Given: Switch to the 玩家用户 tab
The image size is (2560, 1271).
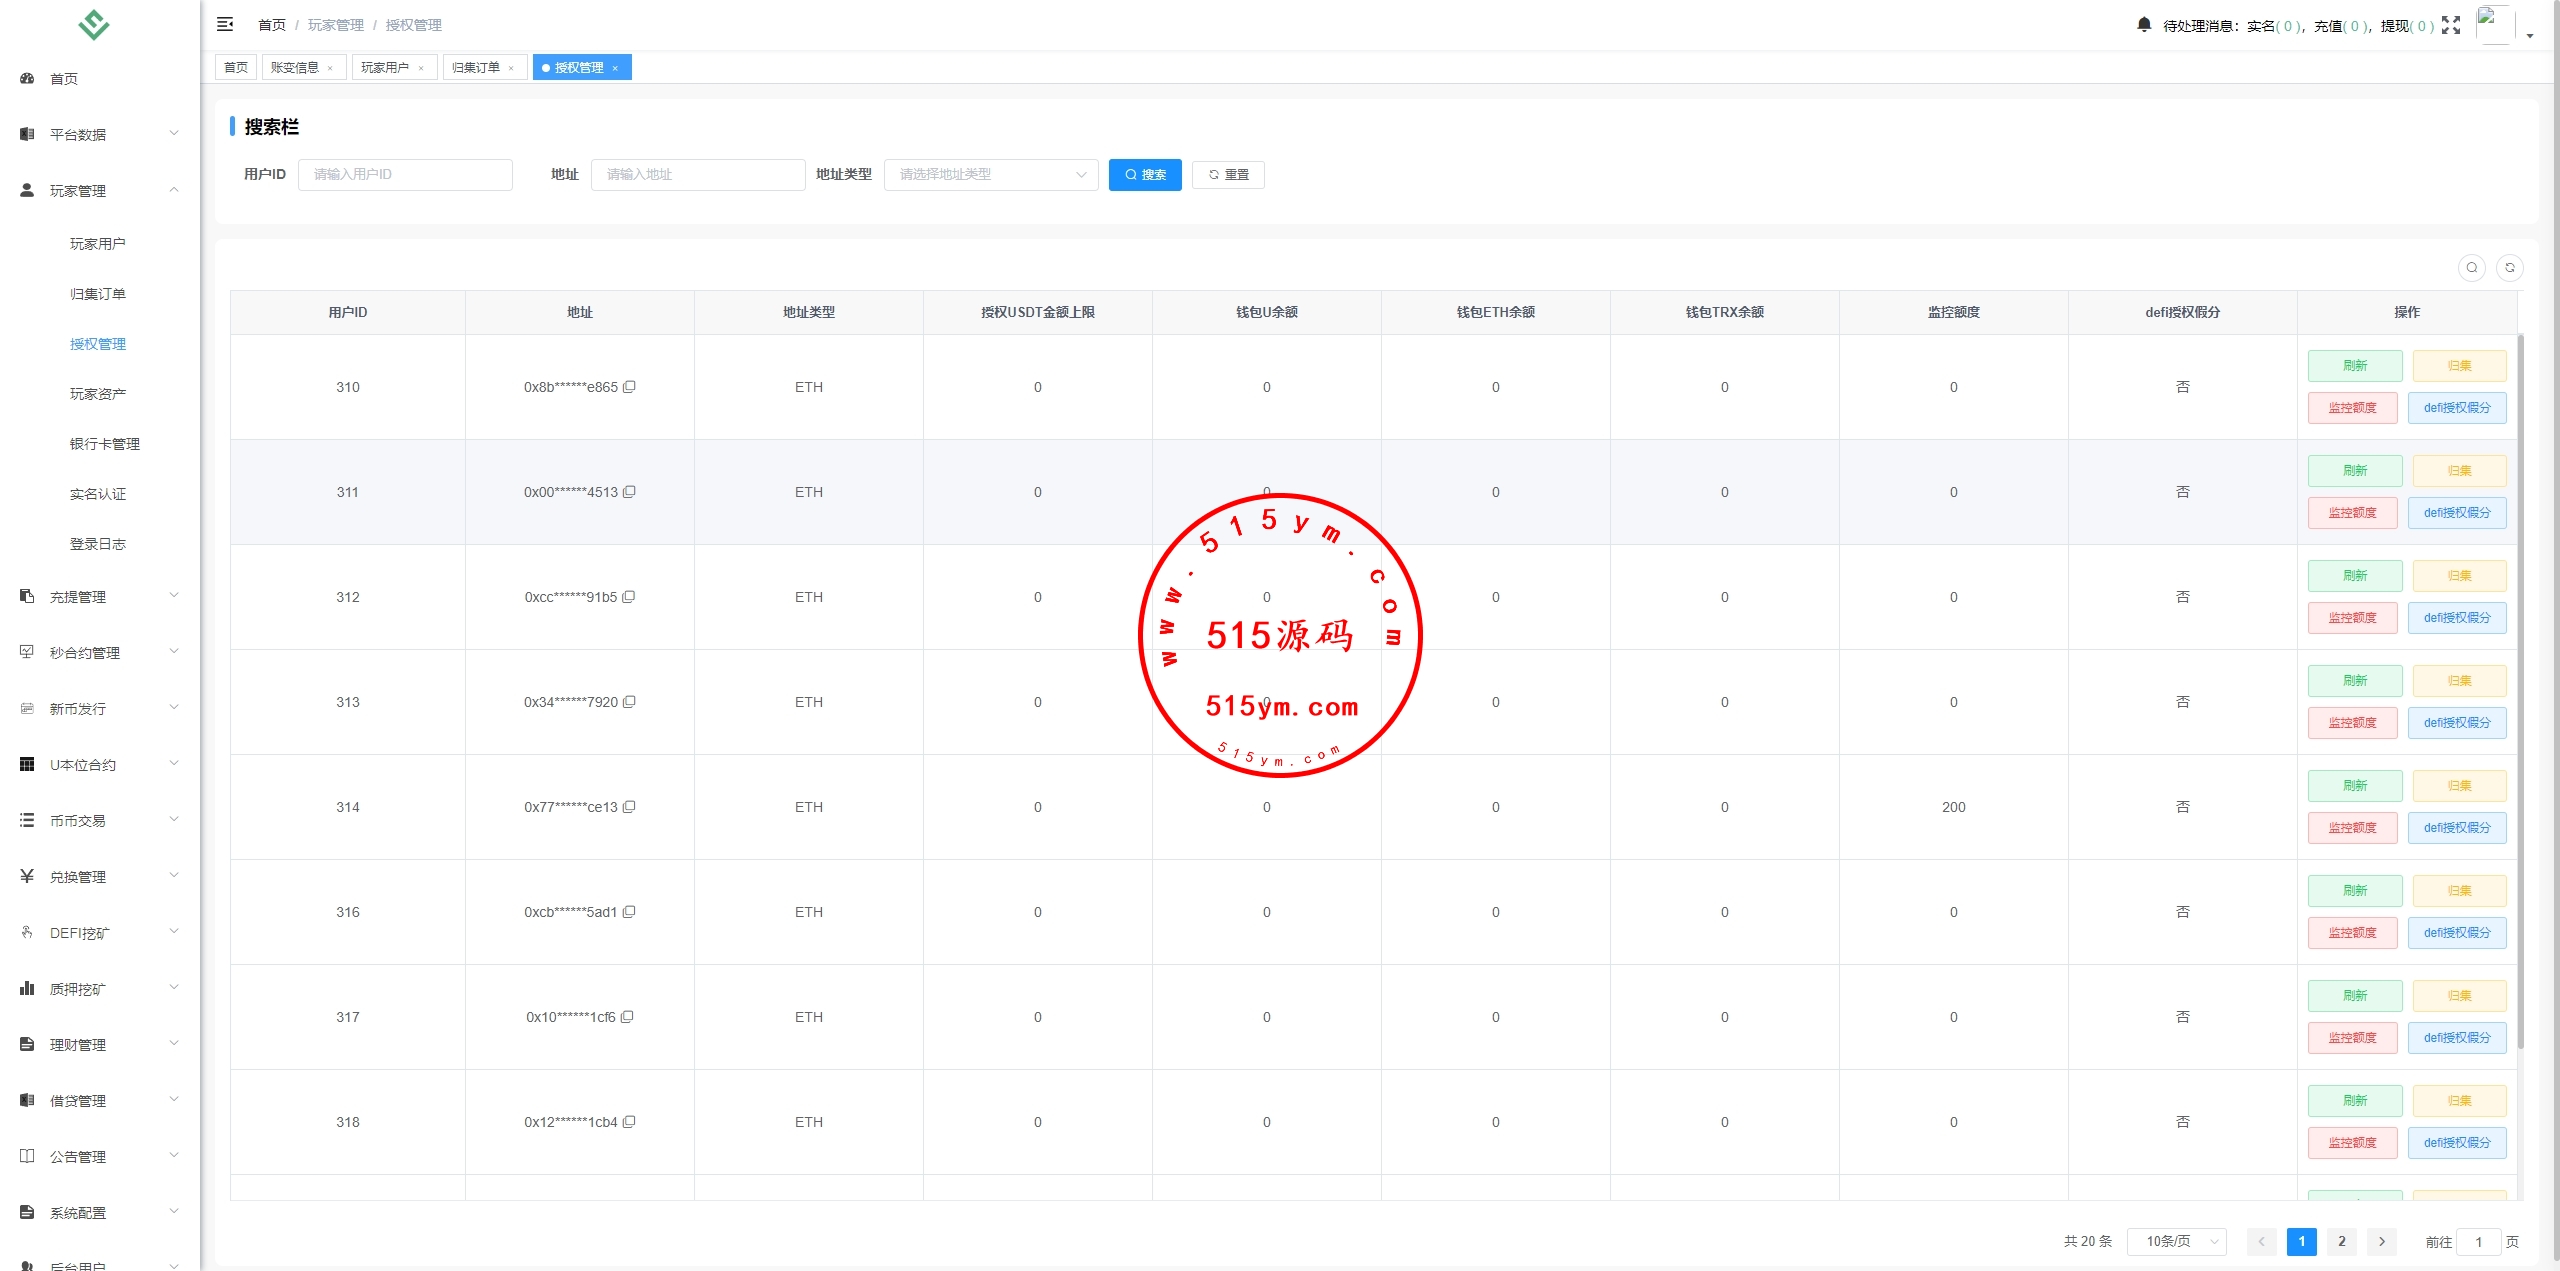Looking at the screenshot, I should click(385, 67).
